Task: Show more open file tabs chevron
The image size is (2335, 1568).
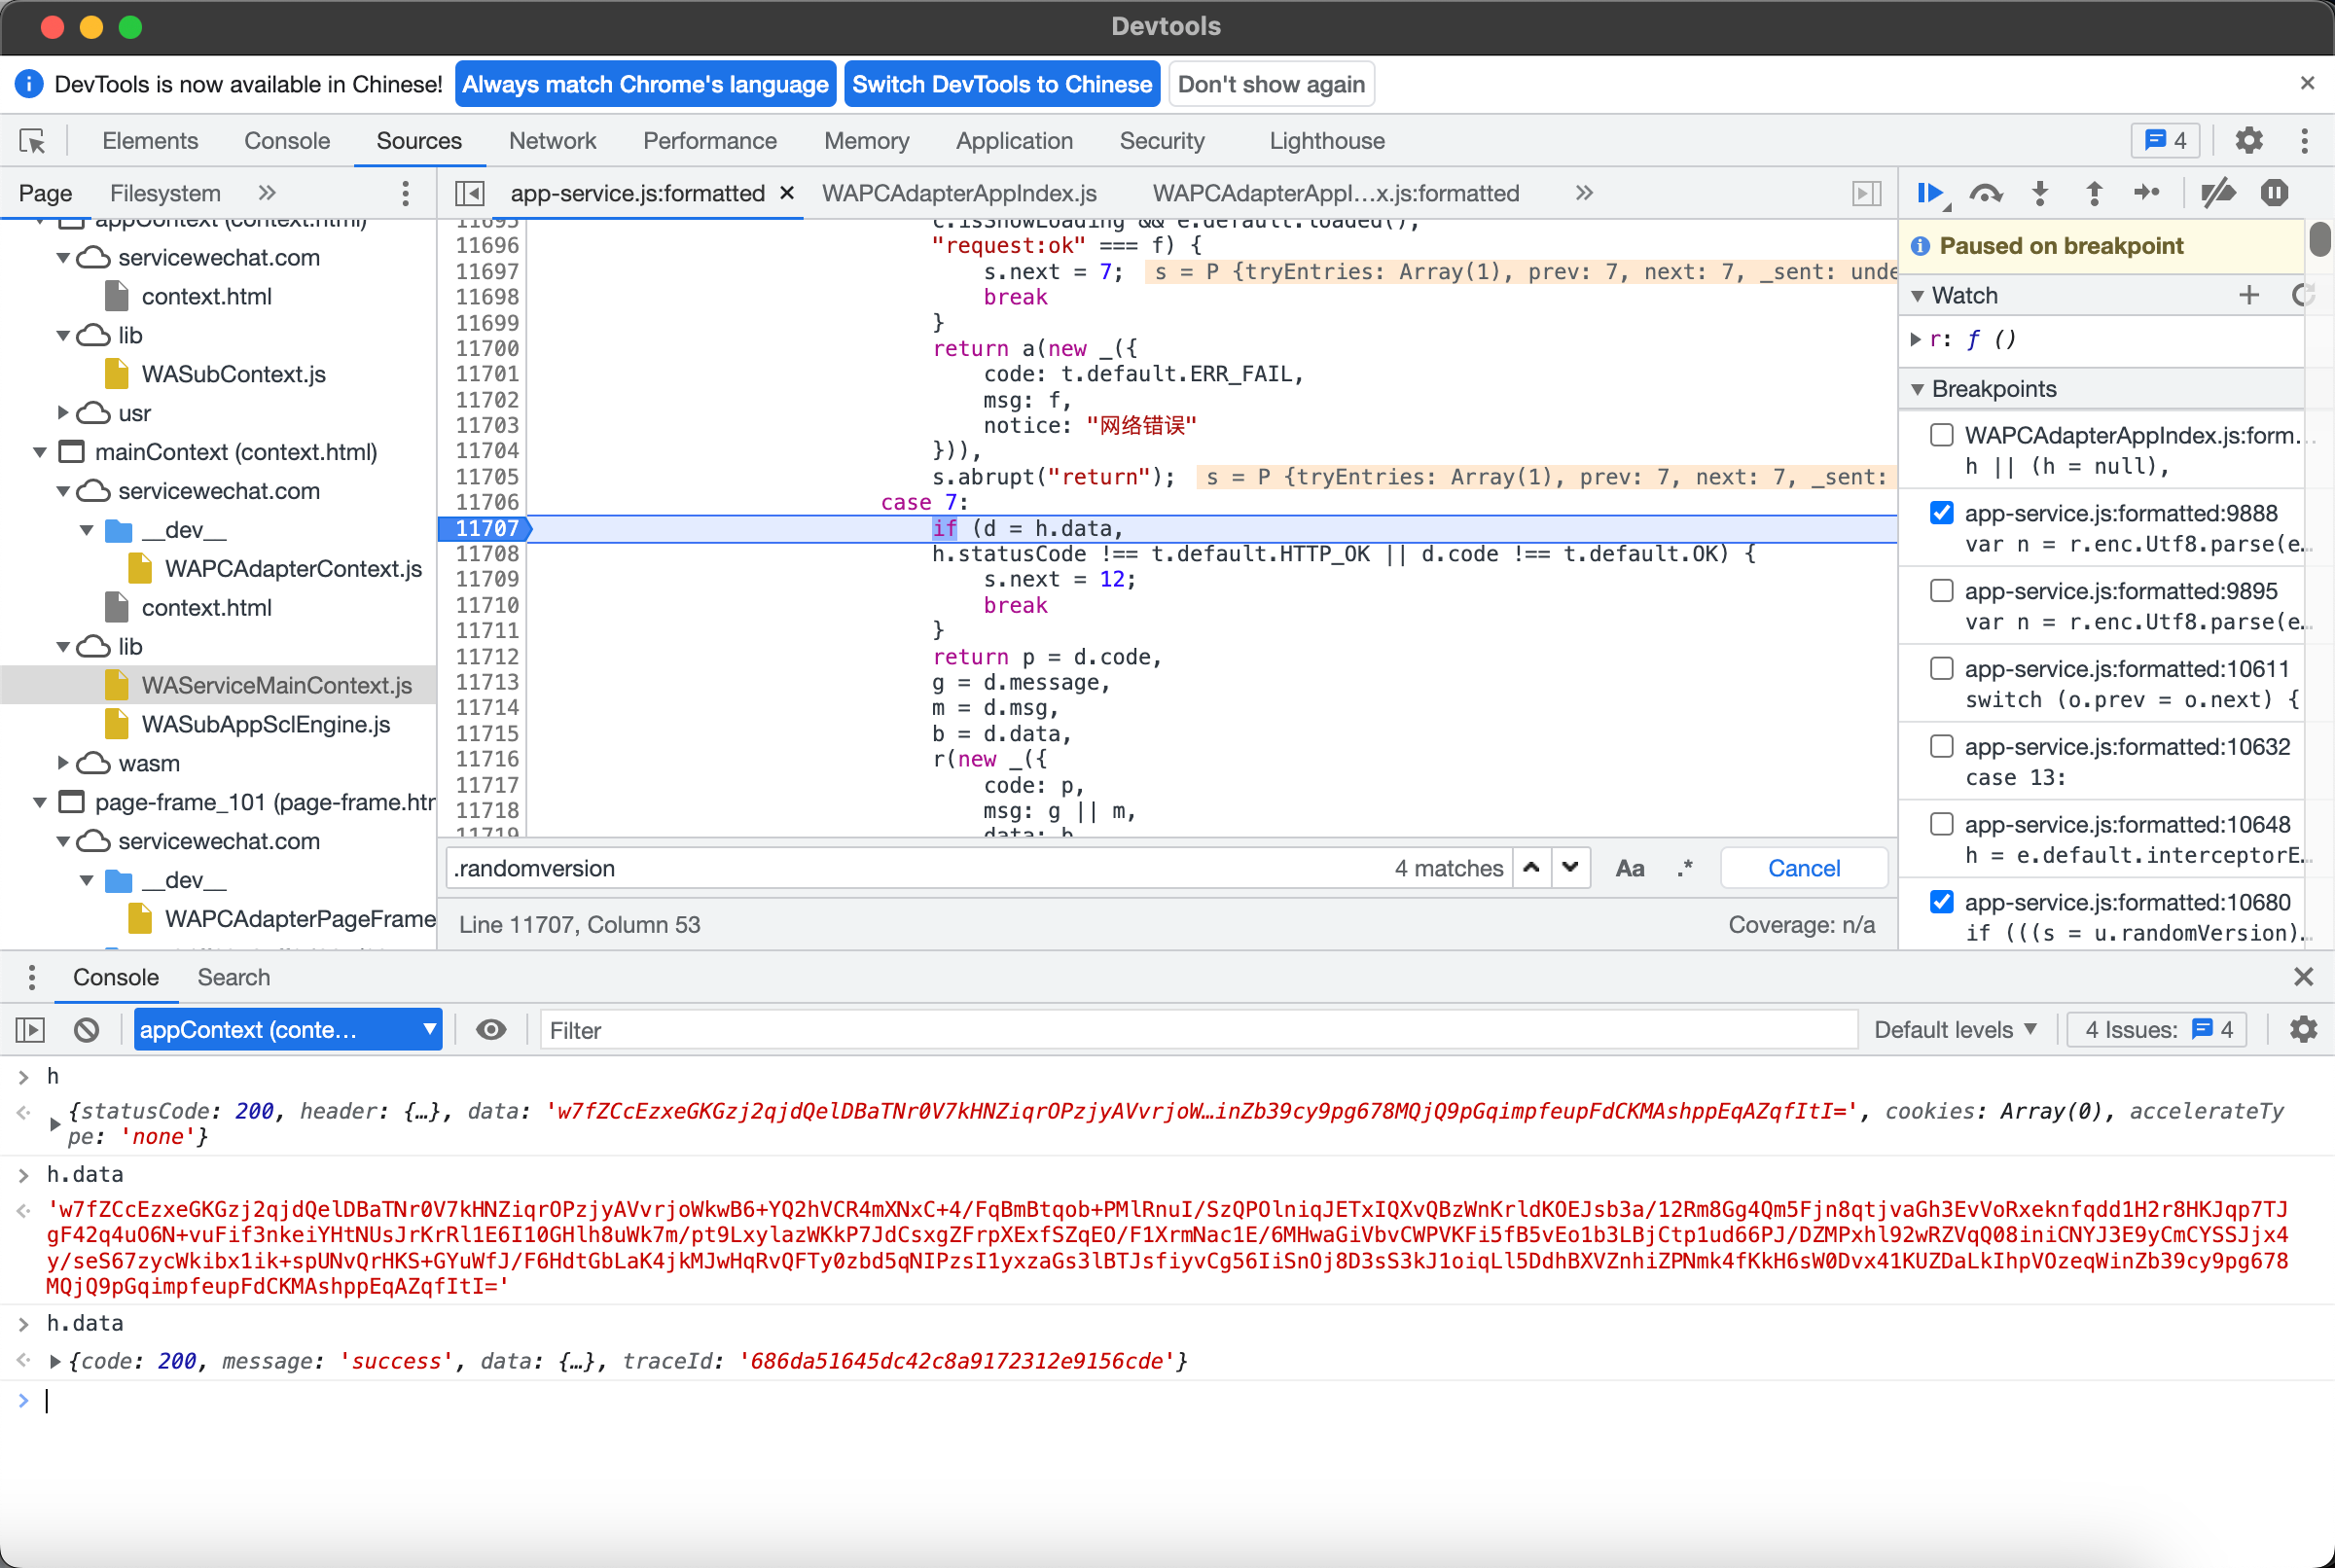Action: click(x=1584, y=193)
